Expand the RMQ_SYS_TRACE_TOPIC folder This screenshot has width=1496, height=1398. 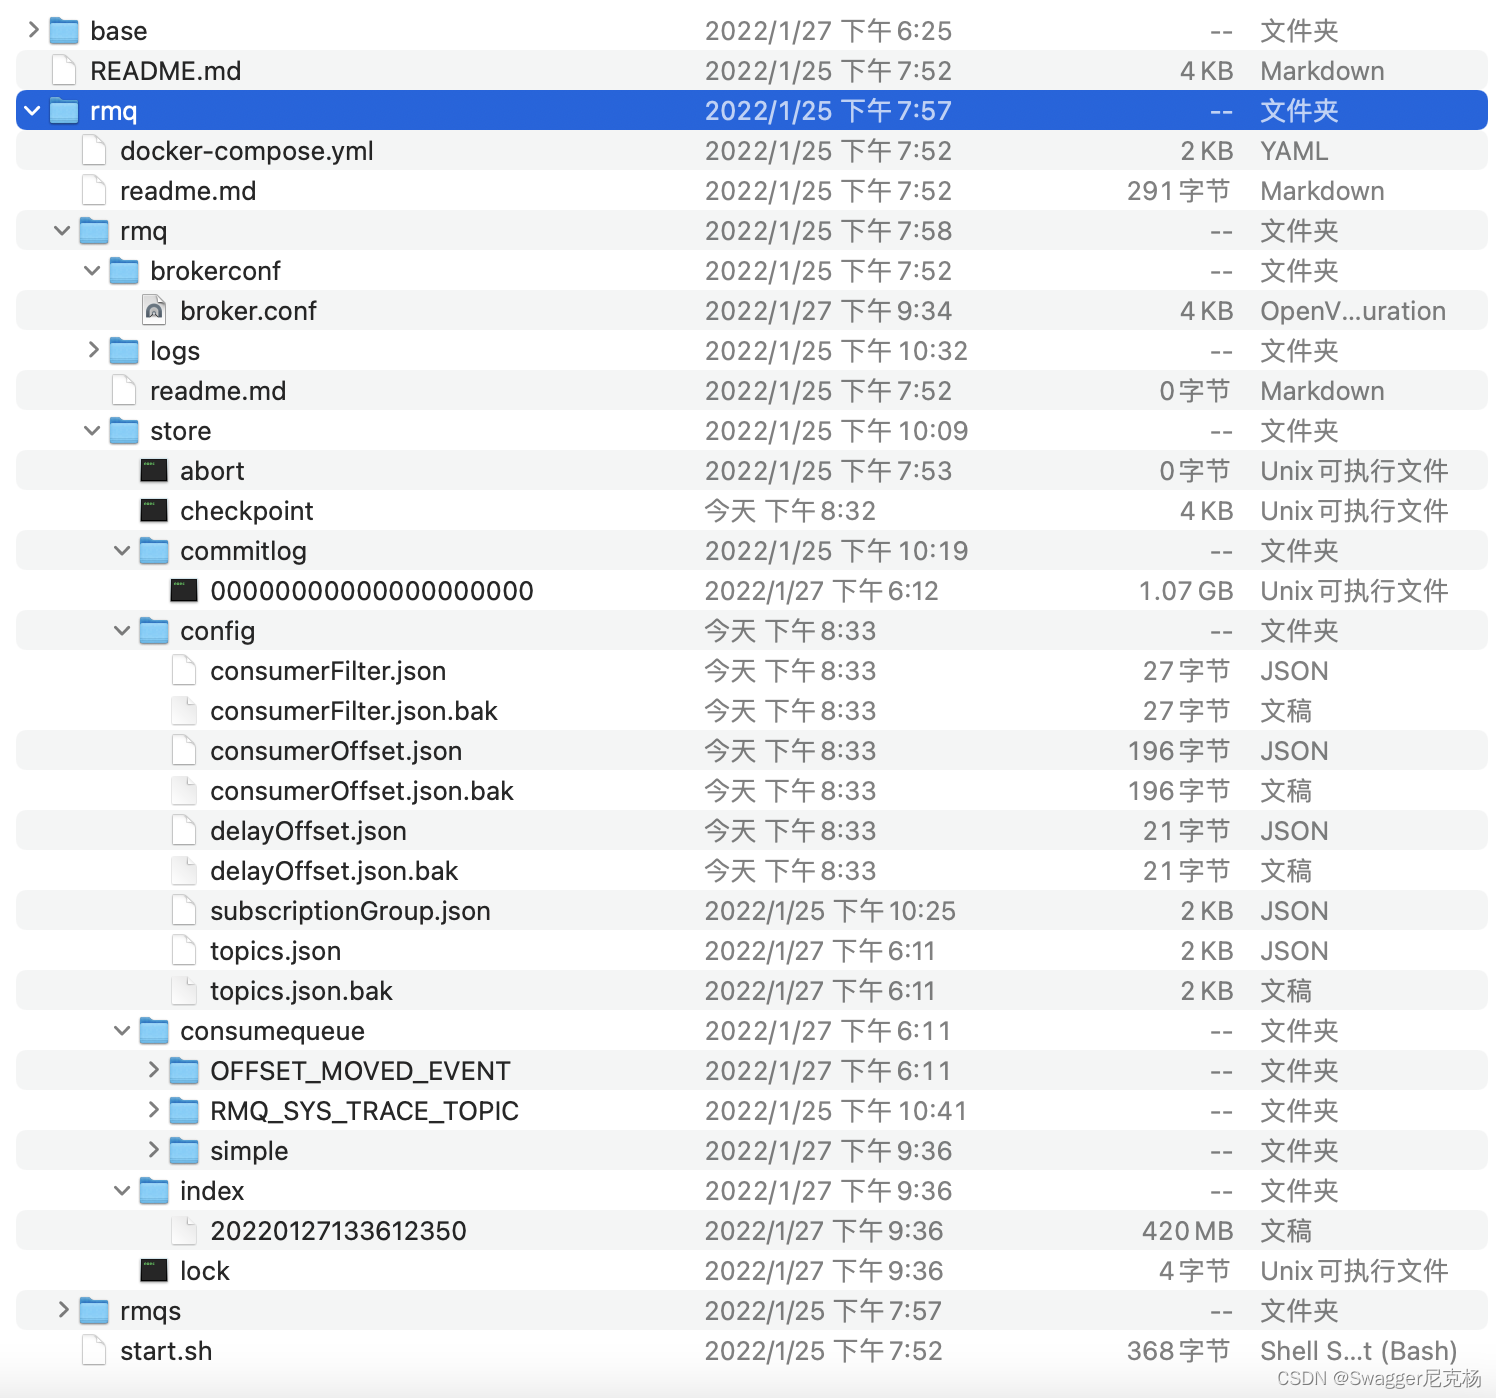(x=153, y=1110)
